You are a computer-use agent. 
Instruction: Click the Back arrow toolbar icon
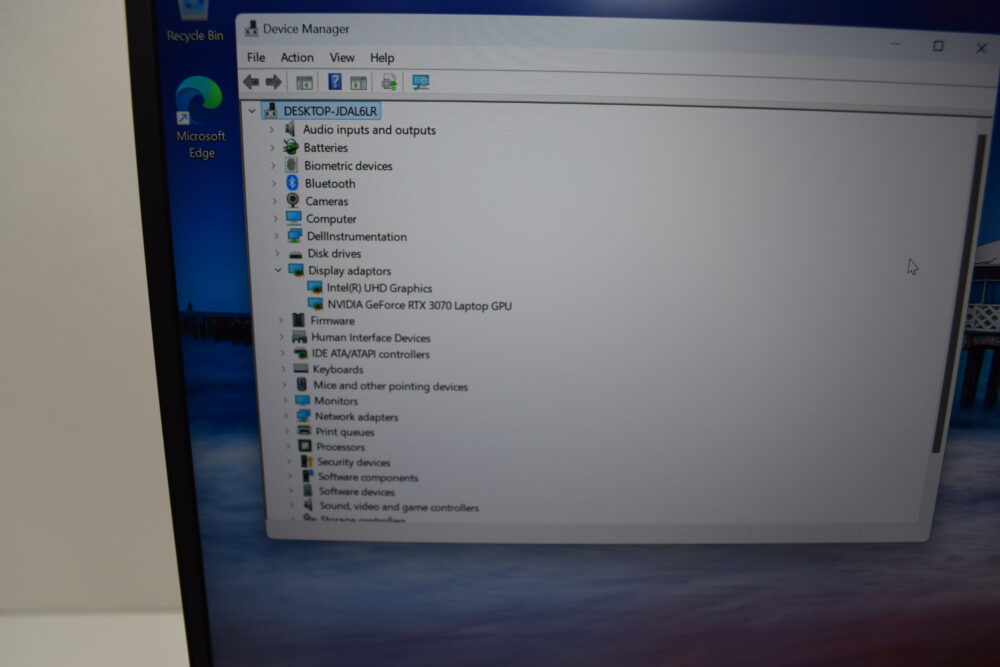251,82
